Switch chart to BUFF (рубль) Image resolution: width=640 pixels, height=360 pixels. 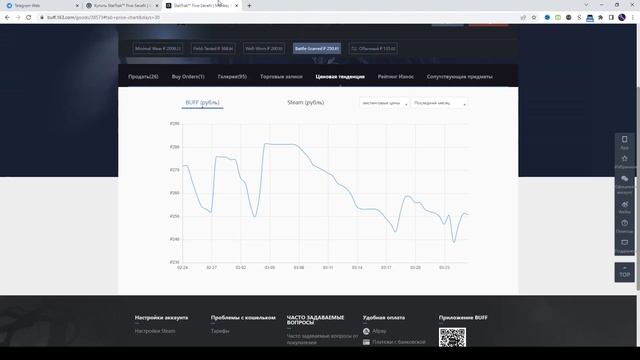click(202, 102)
